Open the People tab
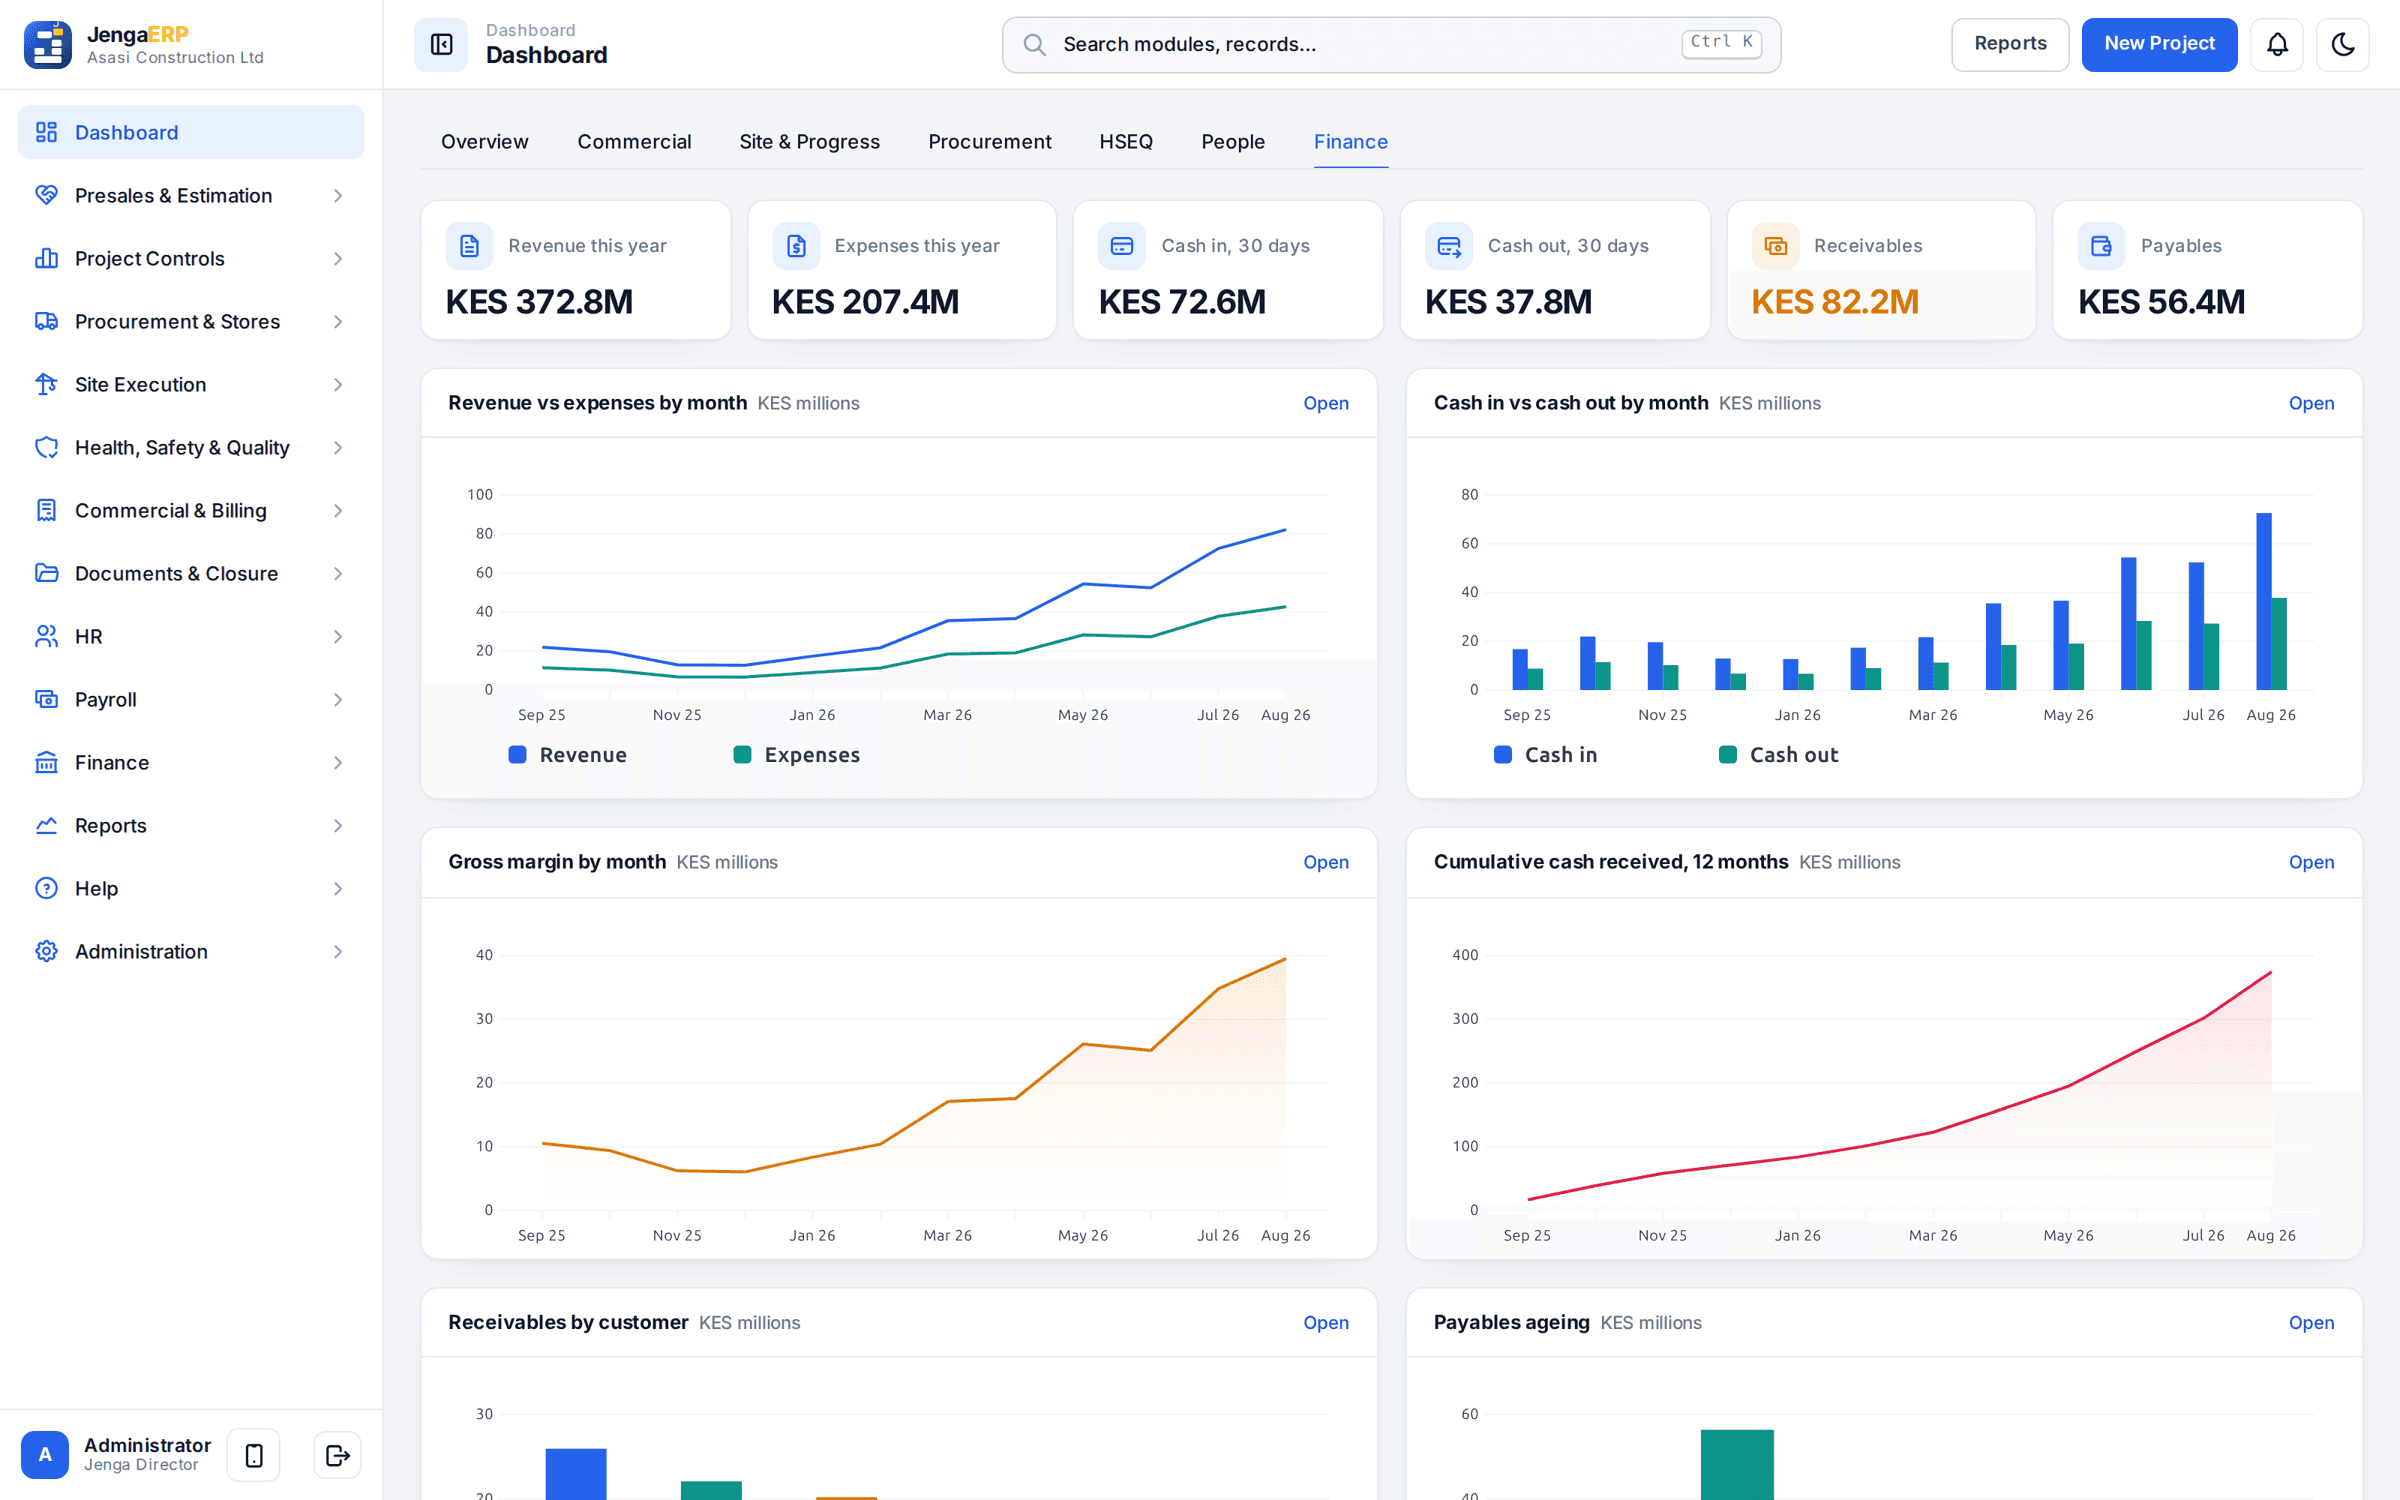 [1233, 142]
